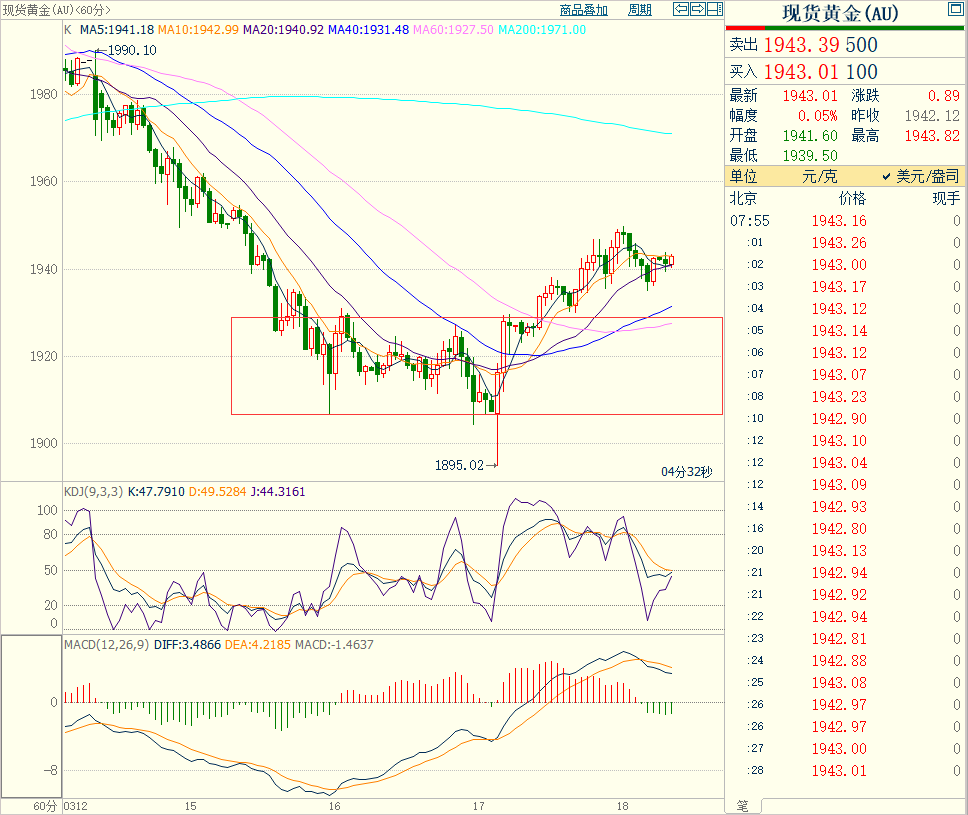This screenshot has width=968, height=815.
Task: Click the 1990.10 high price annotation
Action: [132, 51]
